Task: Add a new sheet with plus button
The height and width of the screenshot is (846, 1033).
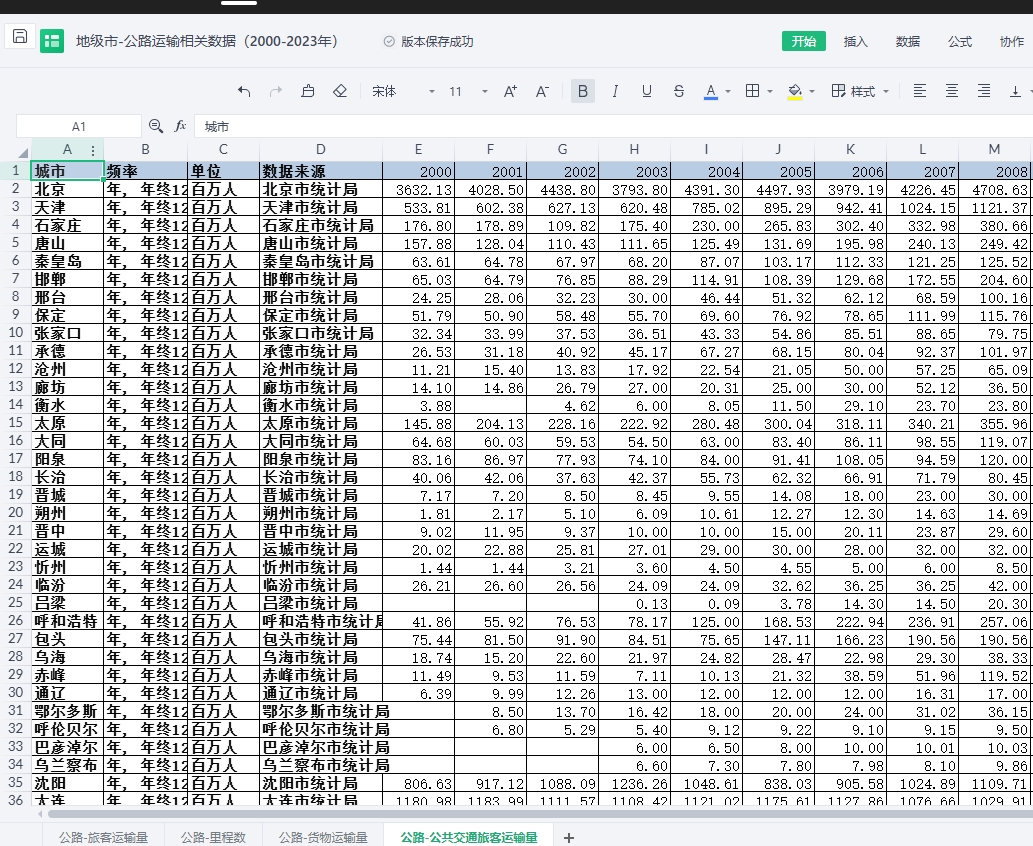Action: [569, 837]
